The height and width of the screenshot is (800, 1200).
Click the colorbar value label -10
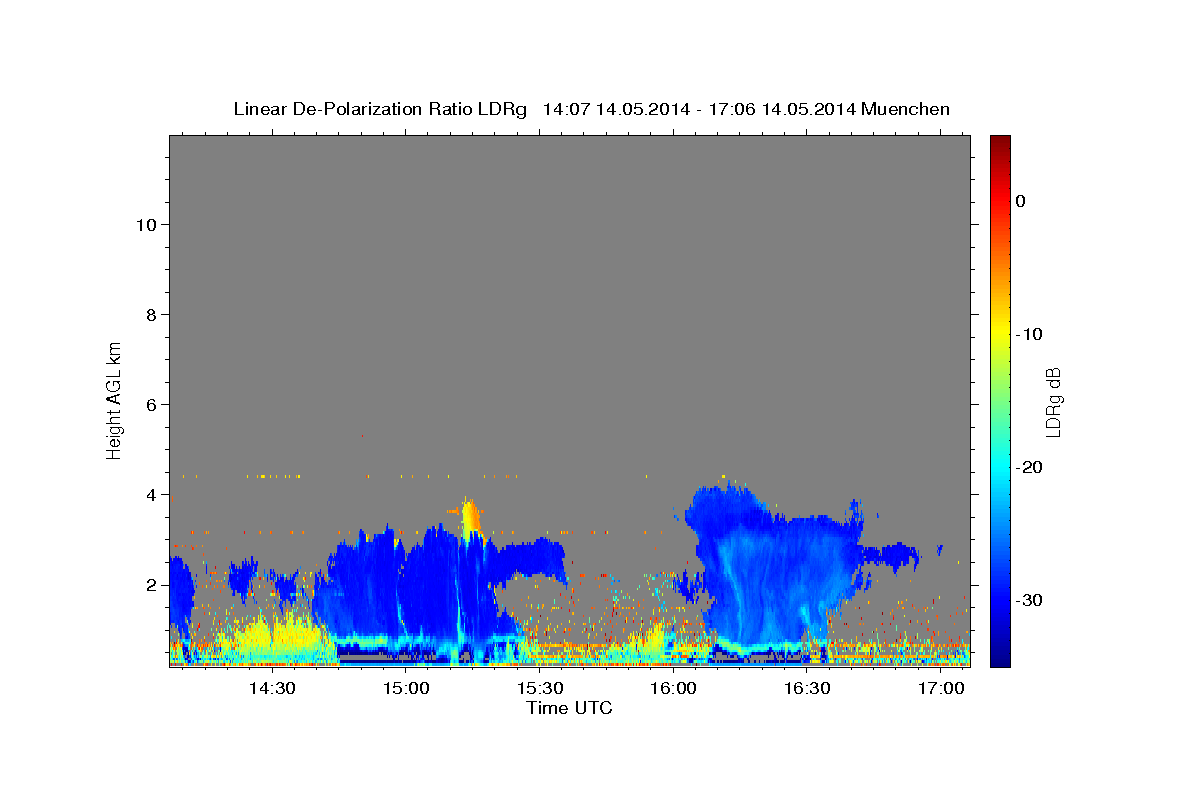(x=1029, y=334)
